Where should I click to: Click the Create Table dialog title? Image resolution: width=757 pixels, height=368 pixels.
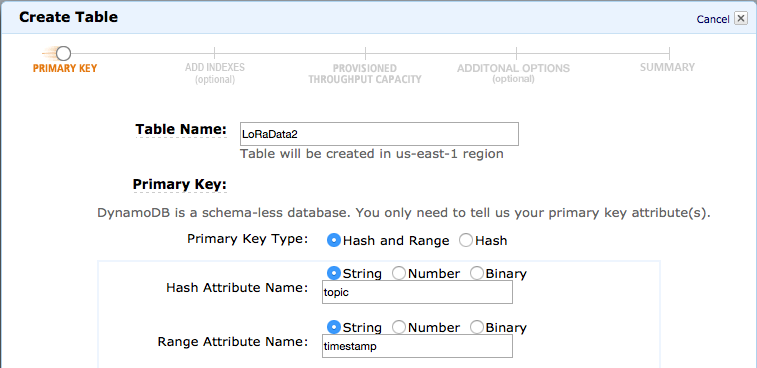tap(69, 17)
